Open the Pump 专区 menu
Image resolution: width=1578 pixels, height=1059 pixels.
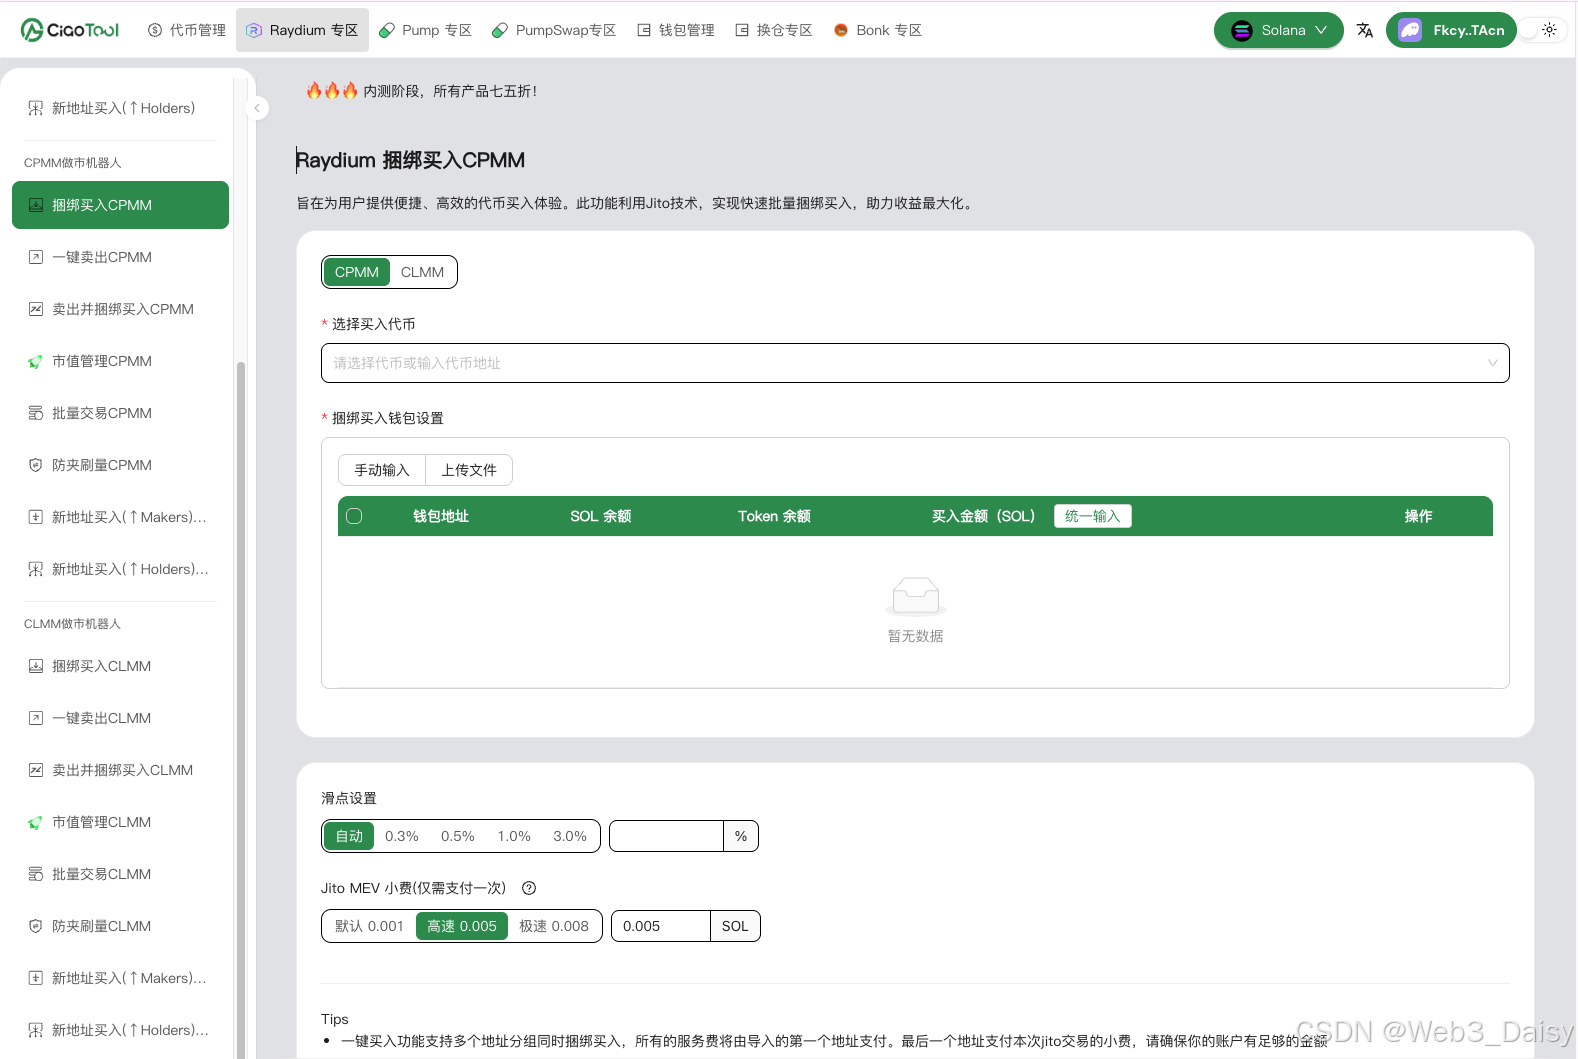click(425, 30)
